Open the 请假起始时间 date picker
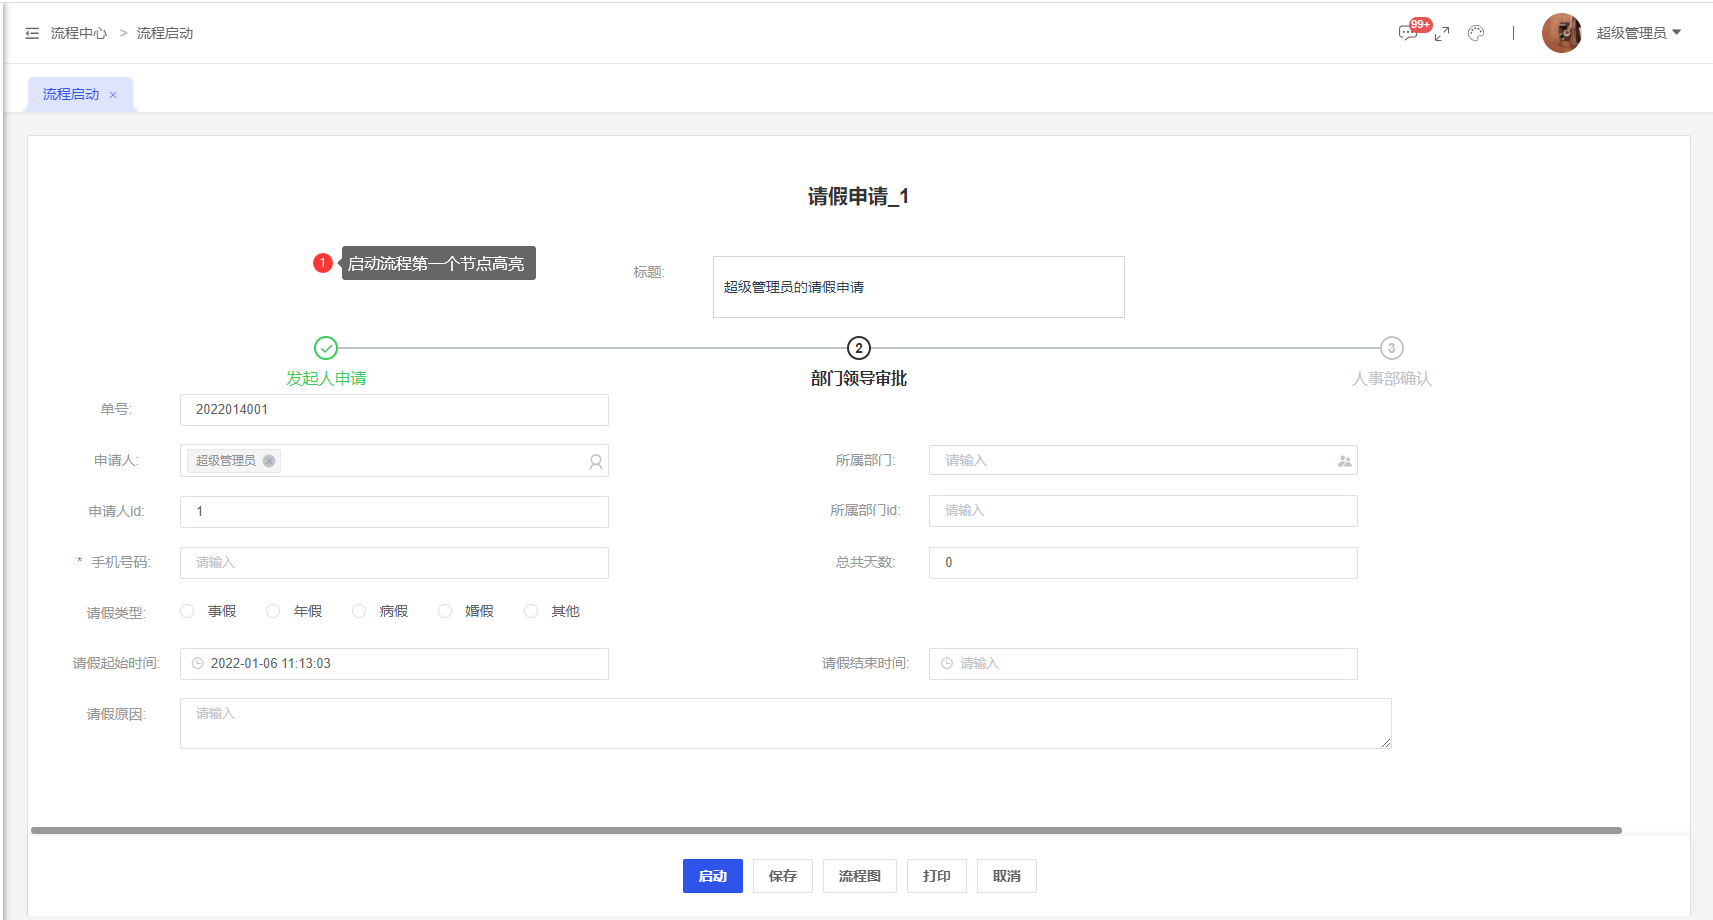 [394, 664]
